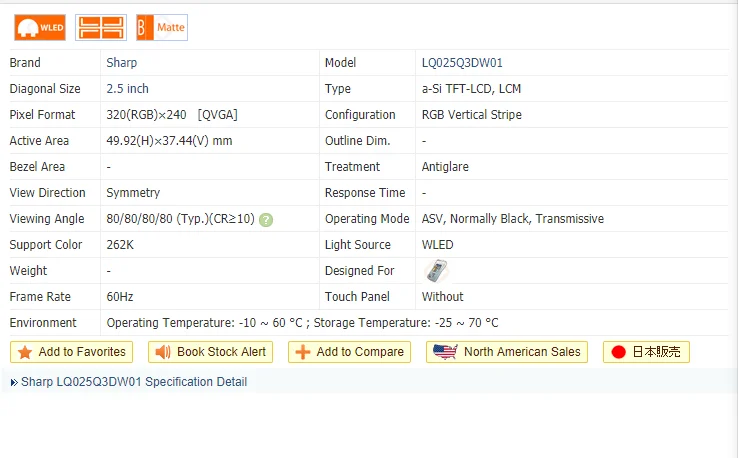Click the a-Si TFT-LCD, LCM type value
Viewport: 738px width, 458px height.
(471, 88)
